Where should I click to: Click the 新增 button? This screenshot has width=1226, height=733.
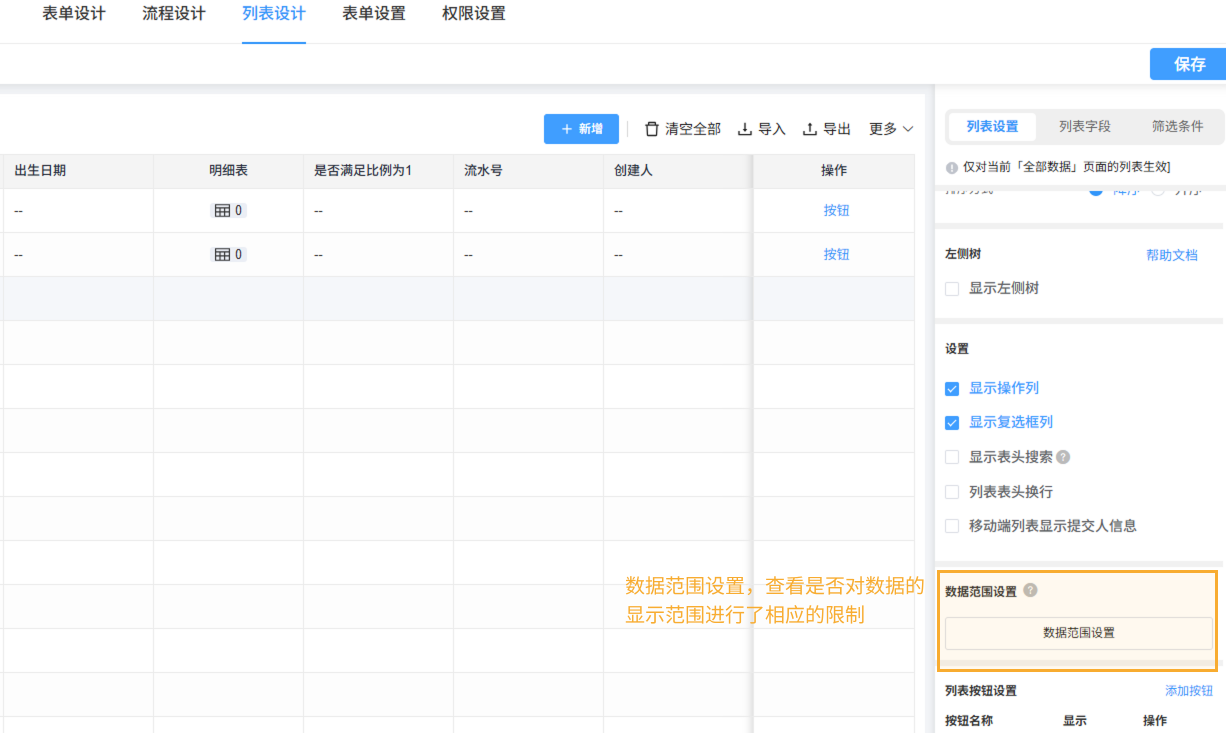coord(581,129)
